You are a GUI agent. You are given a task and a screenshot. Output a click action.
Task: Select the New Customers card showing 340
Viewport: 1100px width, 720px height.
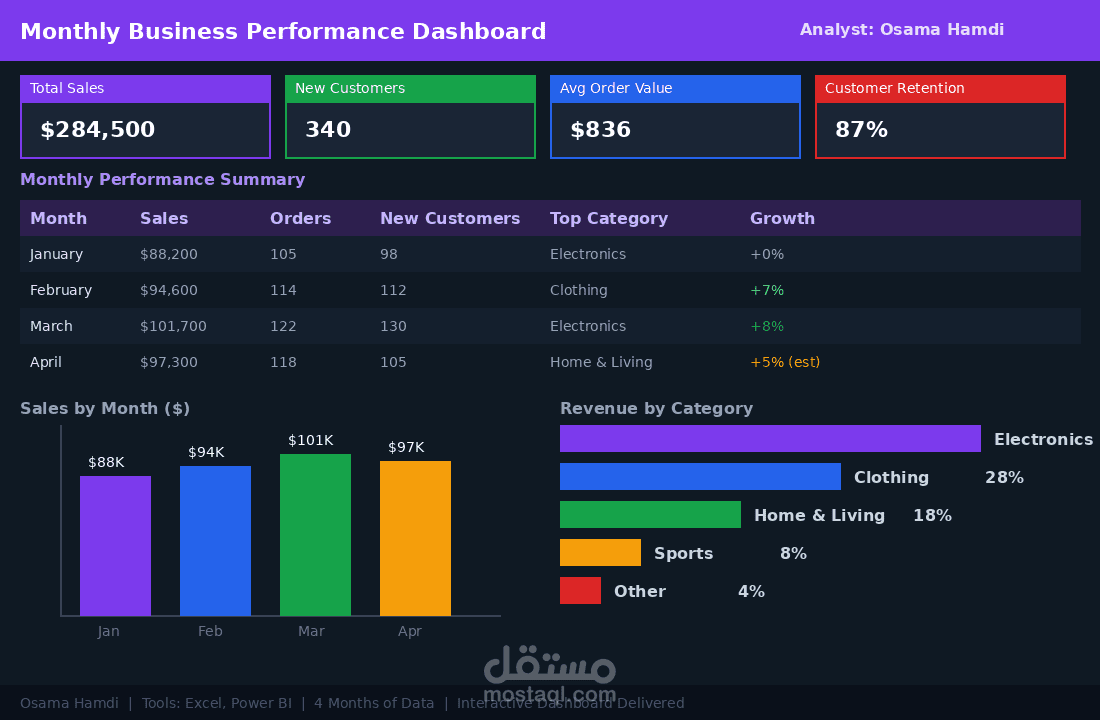410,116
